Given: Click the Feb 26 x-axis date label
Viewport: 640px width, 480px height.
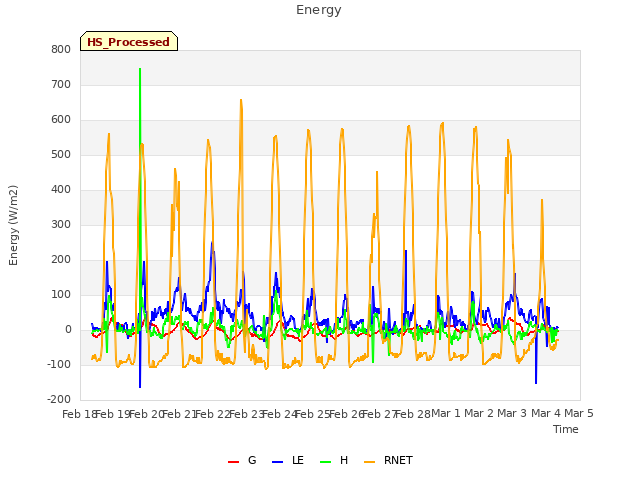Looking at the screenshot, I should coord(347,414).
